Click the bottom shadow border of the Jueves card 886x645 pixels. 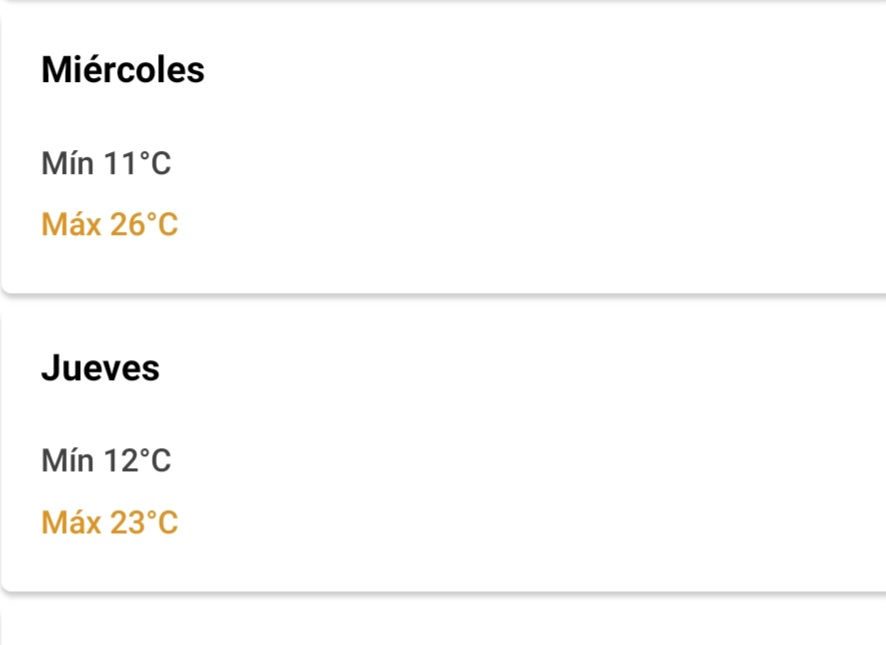click(x=444, y=592)
